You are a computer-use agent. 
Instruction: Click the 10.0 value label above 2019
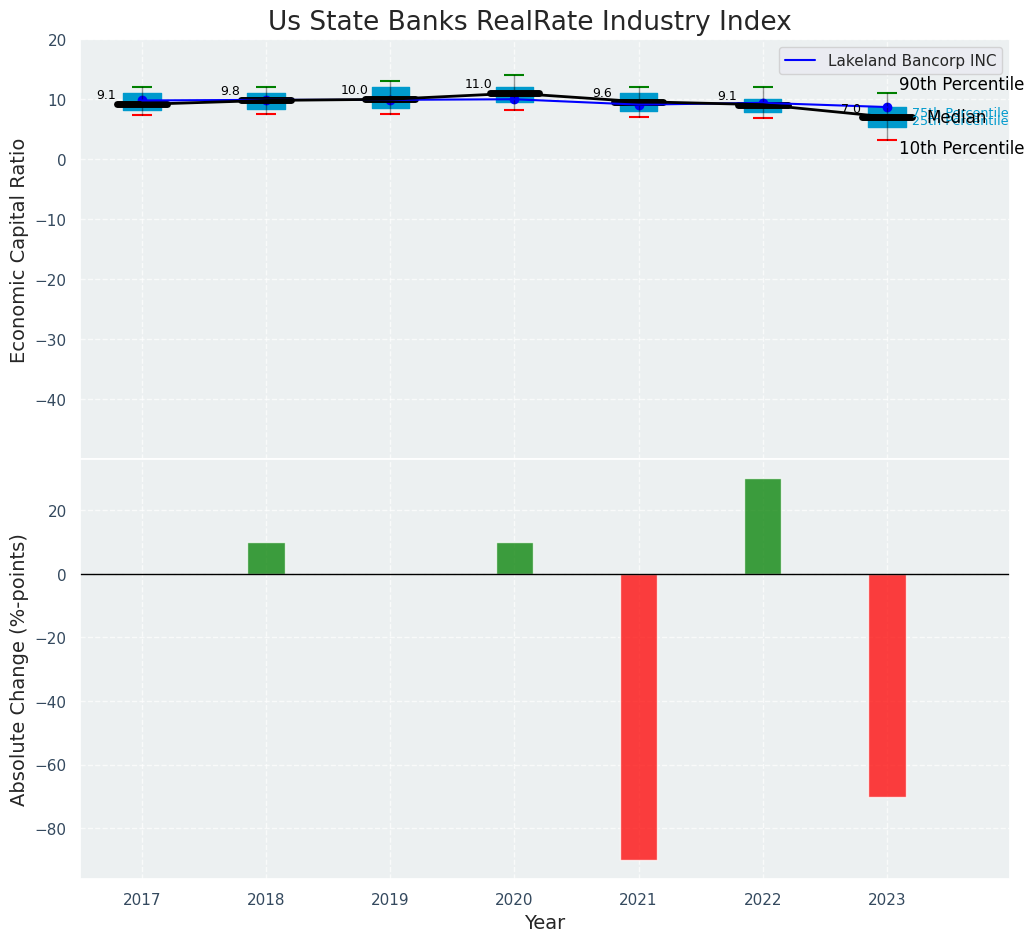pos(354,90)
